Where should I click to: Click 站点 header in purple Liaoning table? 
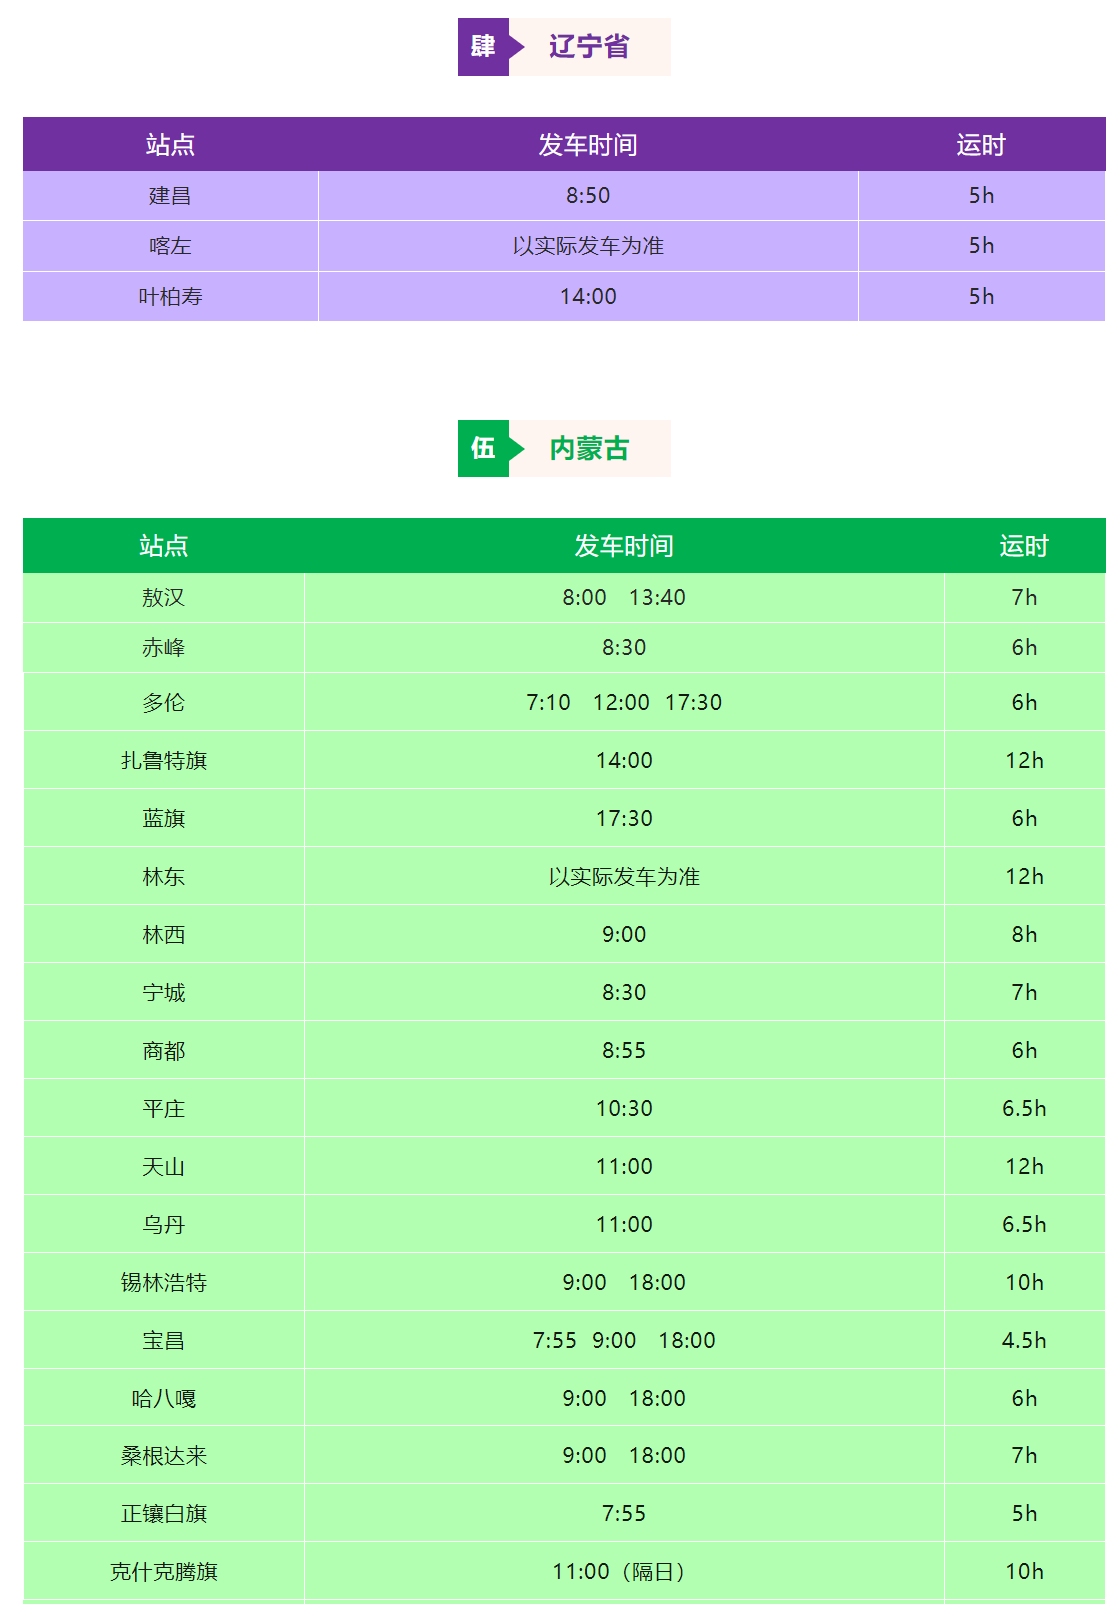point(170,145)
